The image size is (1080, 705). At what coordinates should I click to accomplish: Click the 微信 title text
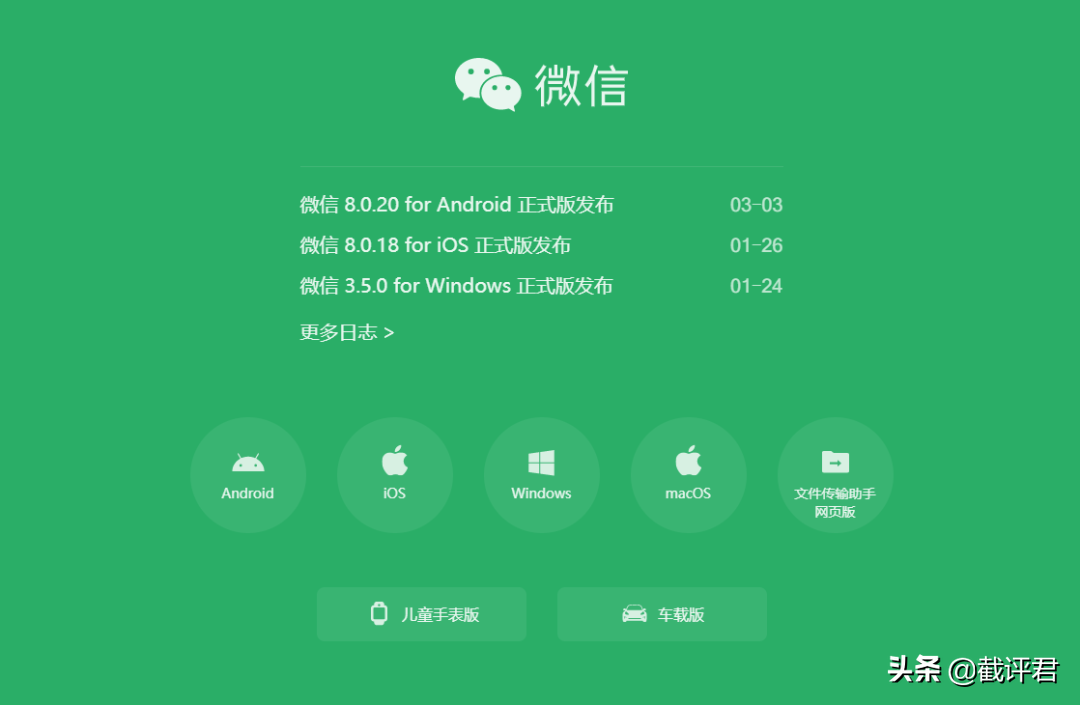point(581,85)
